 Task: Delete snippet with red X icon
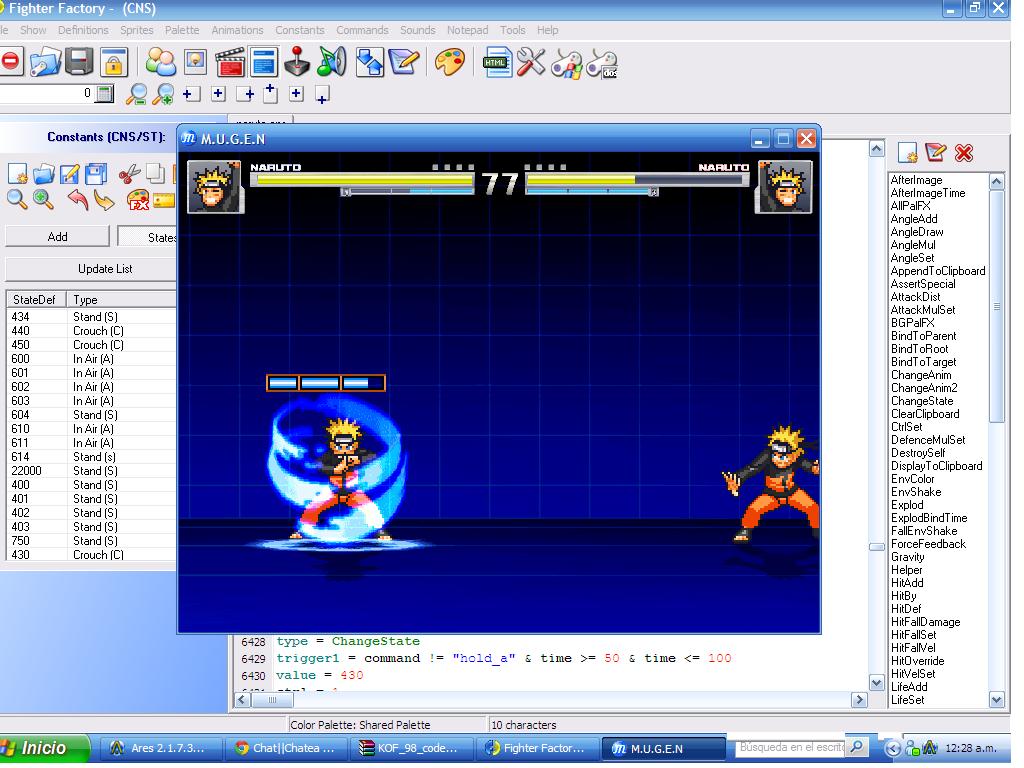(x=964, y=153)
